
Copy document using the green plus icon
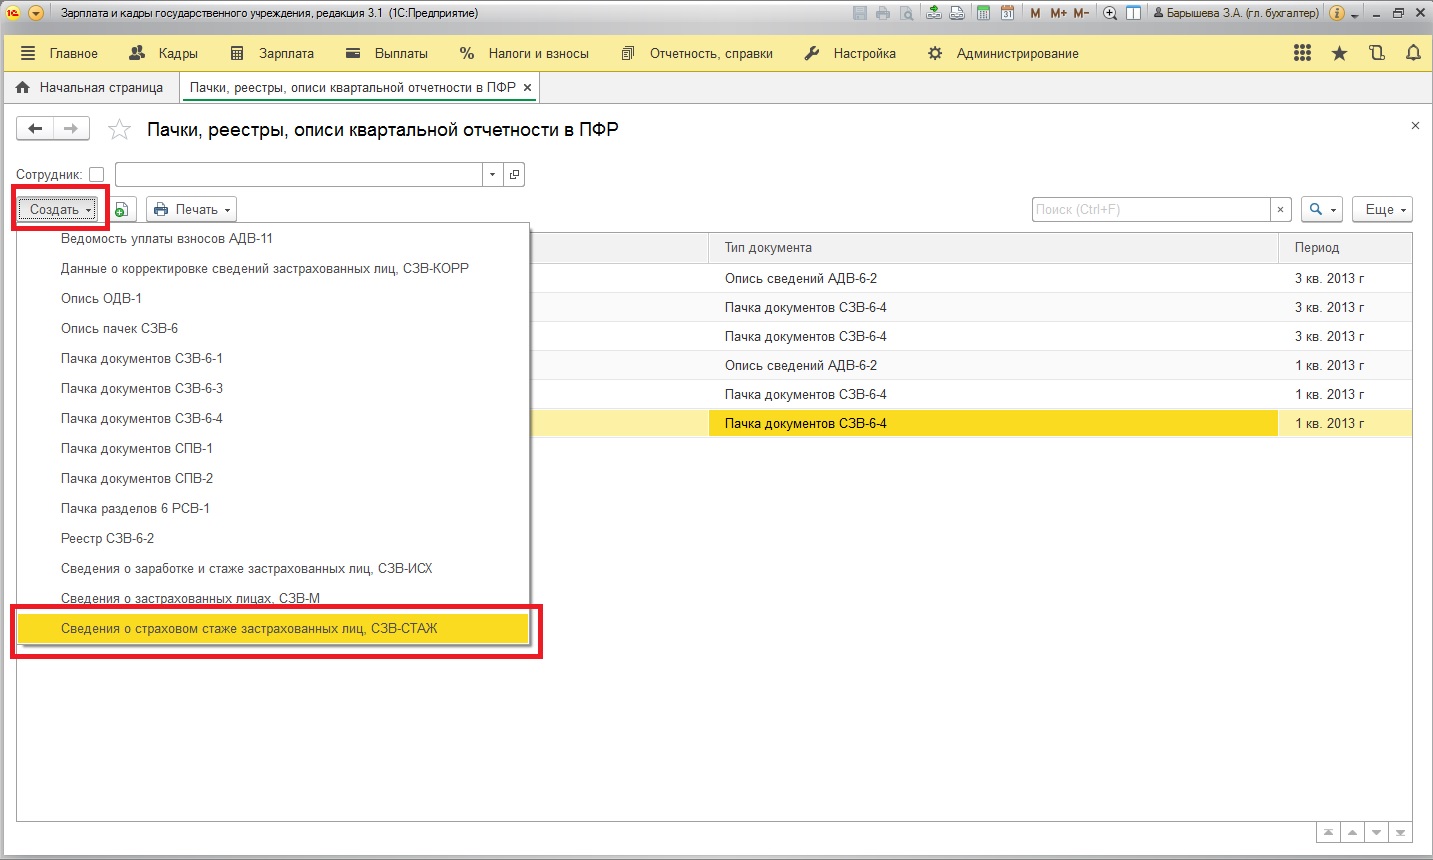click(x=121, y=209)
